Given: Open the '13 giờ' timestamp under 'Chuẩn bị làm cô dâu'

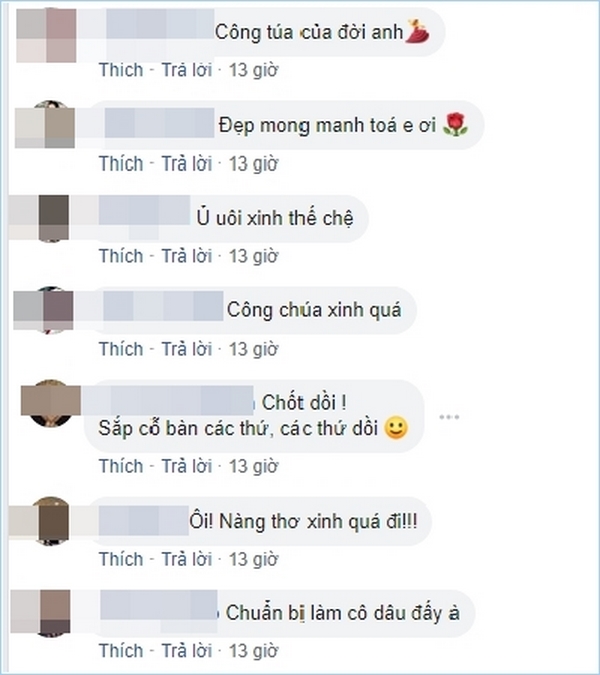Looking at the screenshot, I should tap(253, 651).
